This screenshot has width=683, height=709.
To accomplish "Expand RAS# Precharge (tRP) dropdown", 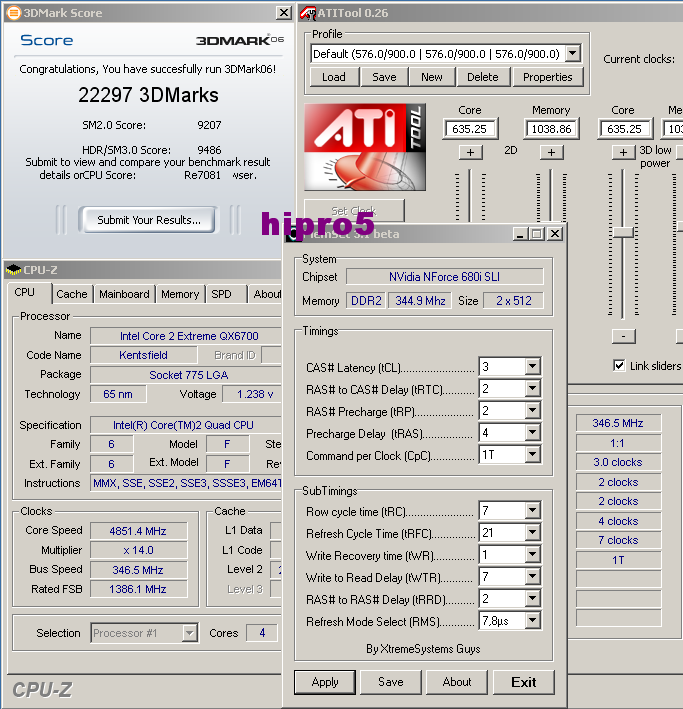I will (532, 411).
